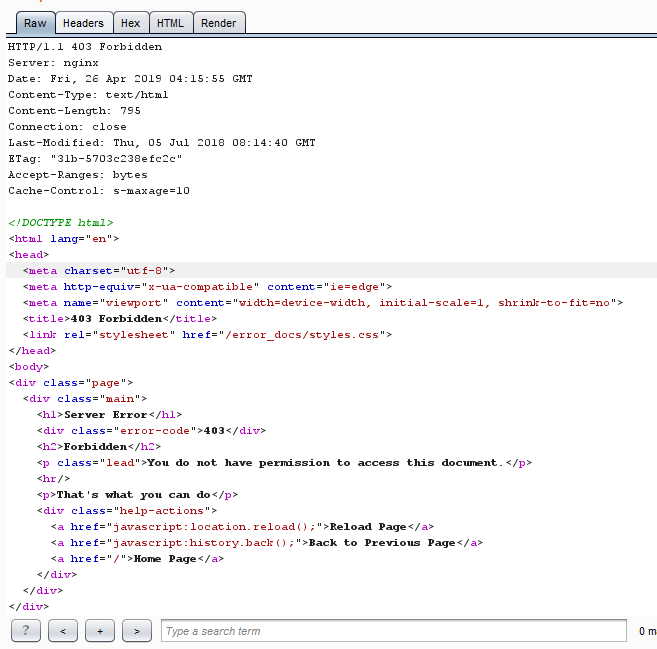The height and width of the screenshot is (649, 657).
Task: Click the 'Connection: close' header
Action: click(x=67, y=127)
